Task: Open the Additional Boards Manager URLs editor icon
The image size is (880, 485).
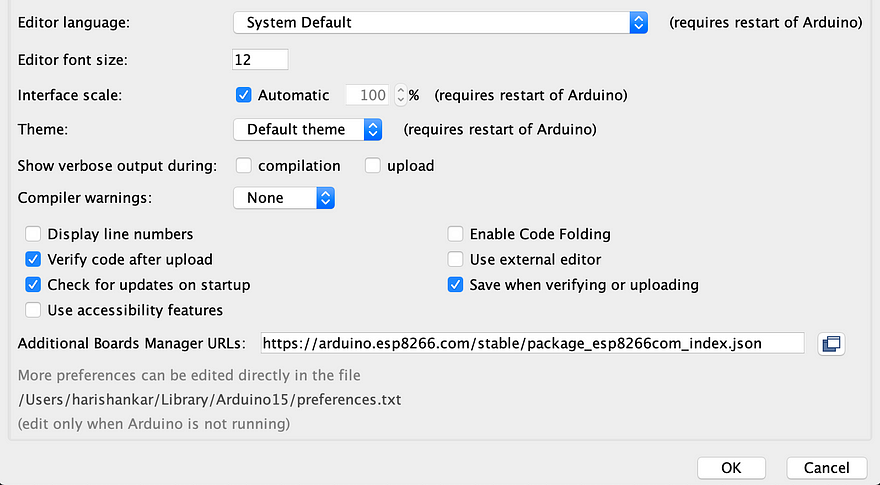Action: pyautogui.click(x=831, y=344)
